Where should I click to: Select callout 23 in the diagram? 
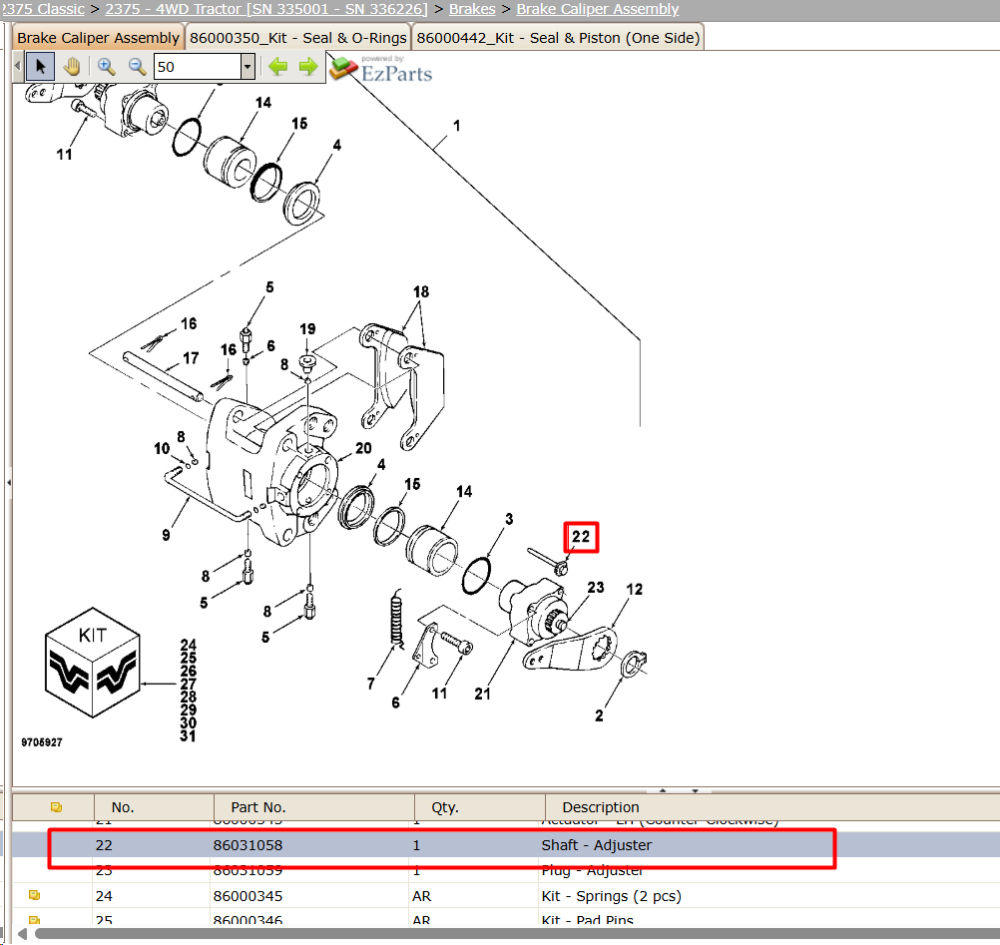596,587
